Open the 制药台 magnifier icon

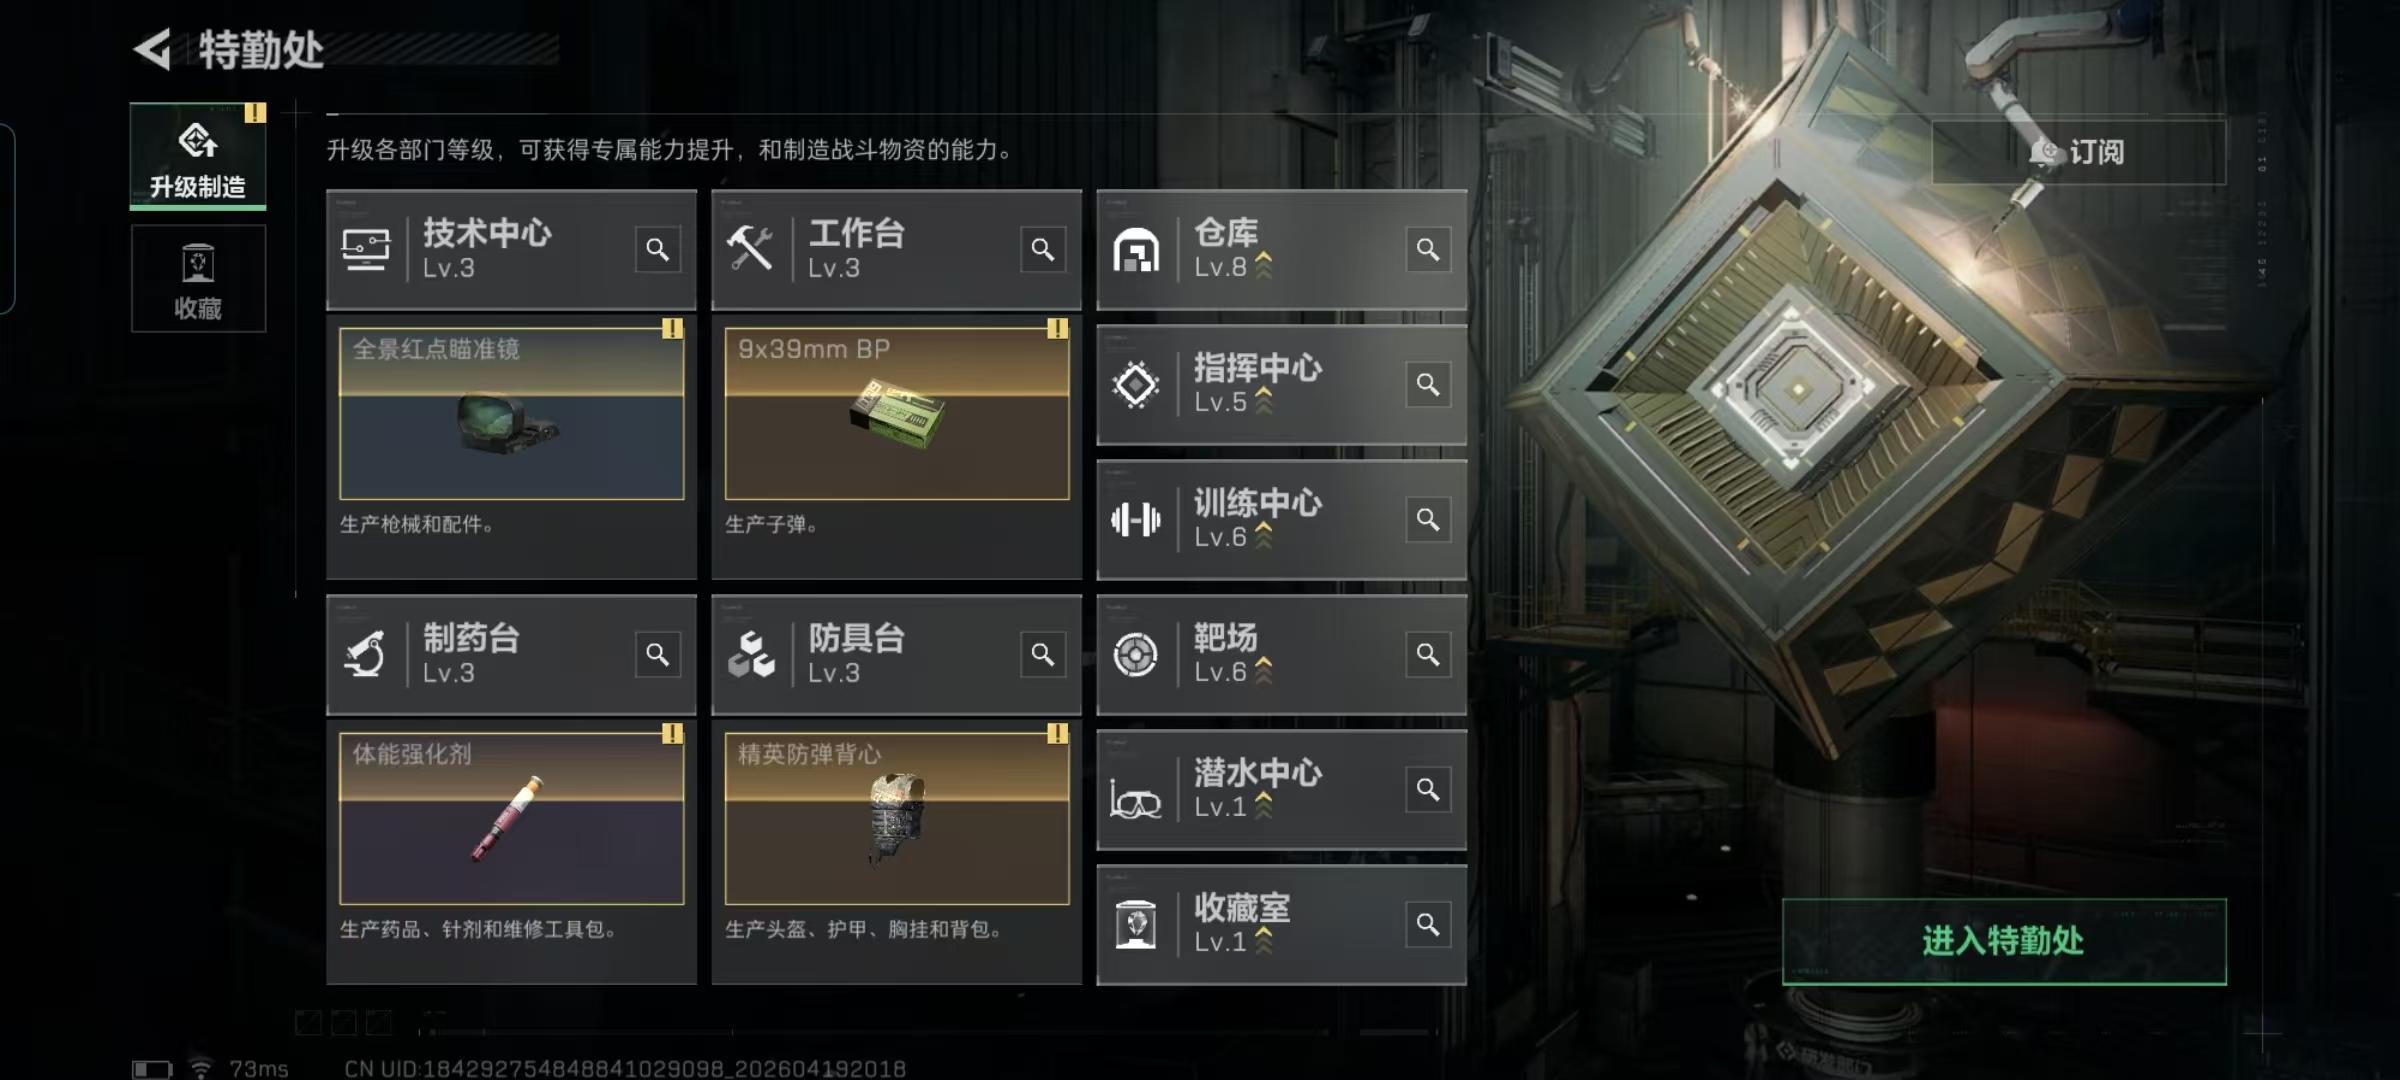(657, 654)
